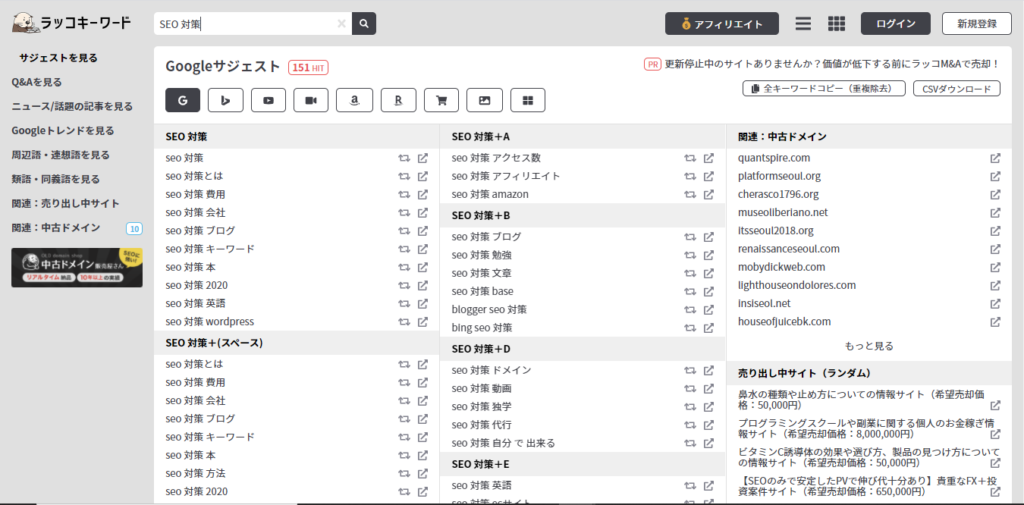
Task: Open external link for 'bing seo 対策'
Action: tap(709, 328)
